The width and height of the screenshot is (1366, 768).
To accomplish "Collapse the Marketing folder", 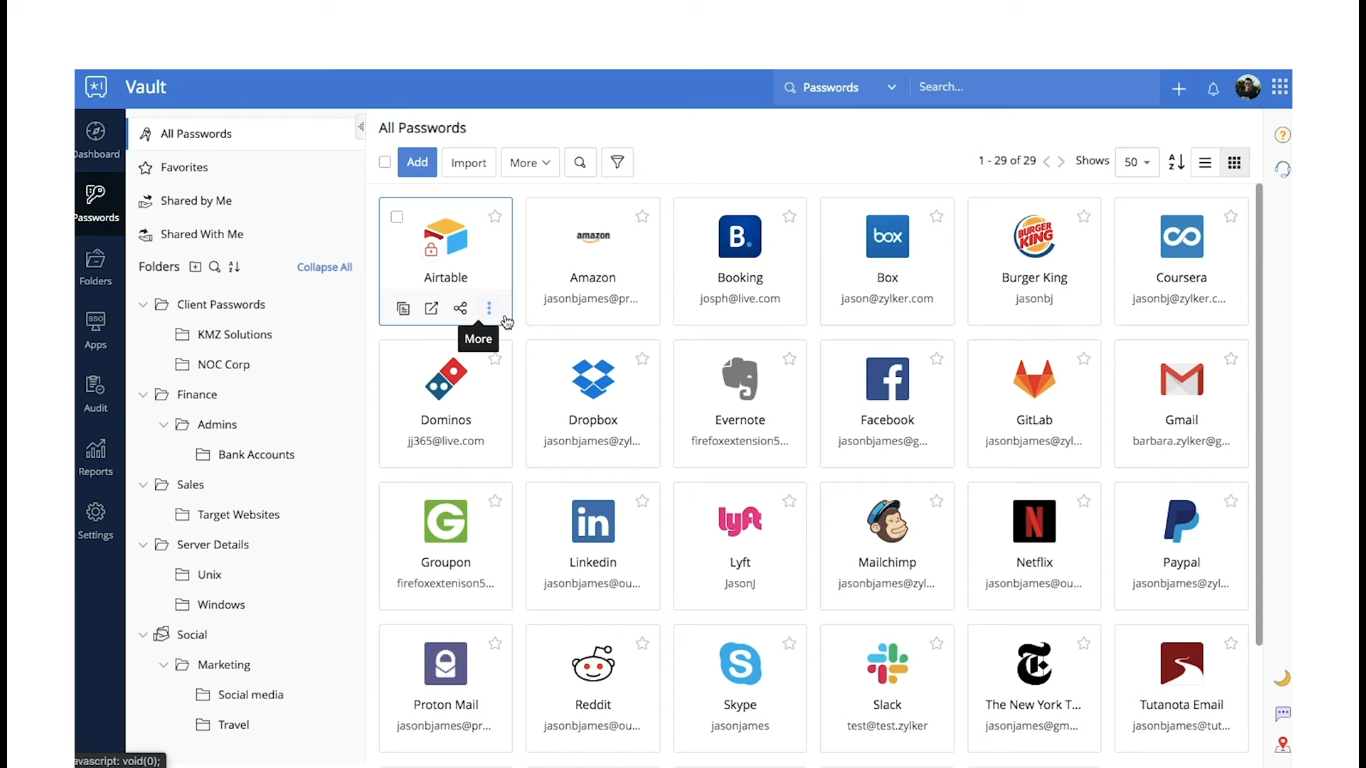I will click(x=164, y=664).
